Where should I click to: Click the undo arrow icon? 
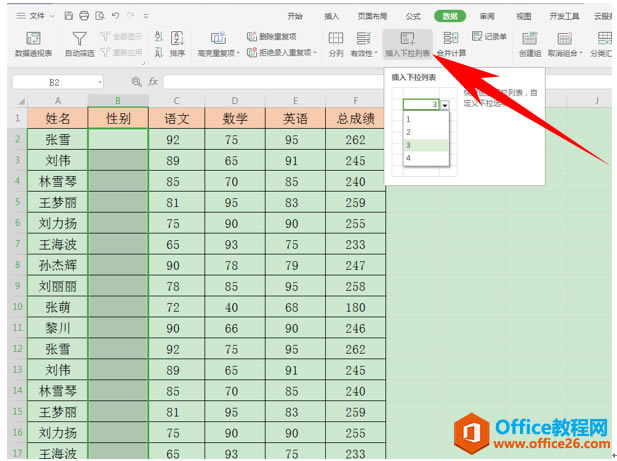116,16
